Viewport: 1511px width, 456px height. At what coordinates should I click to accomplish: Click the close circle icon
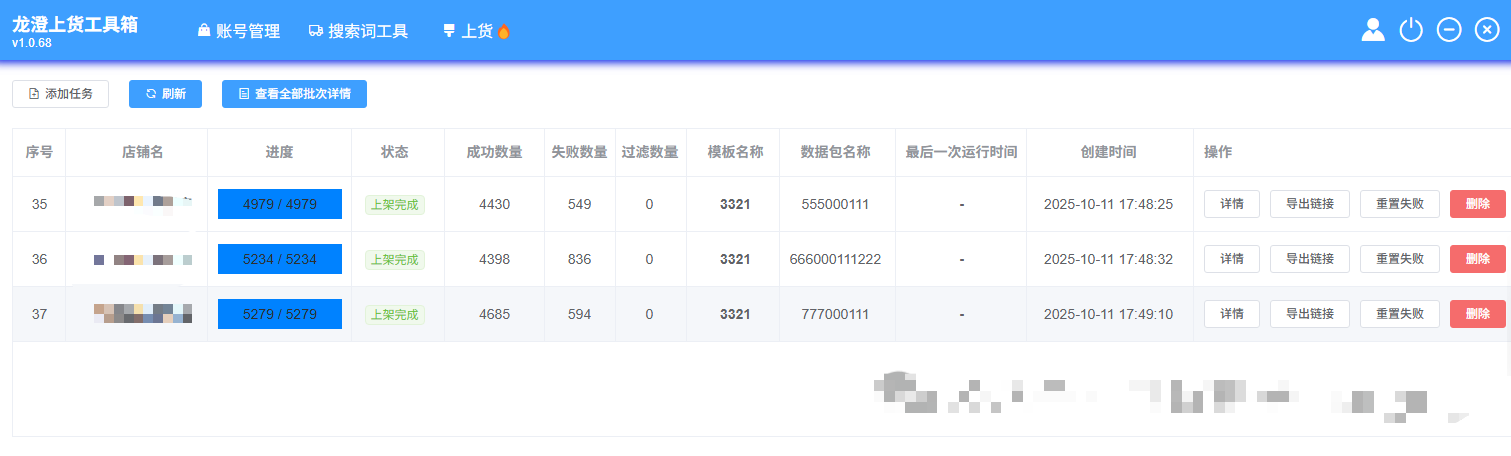coord(1487,30)
